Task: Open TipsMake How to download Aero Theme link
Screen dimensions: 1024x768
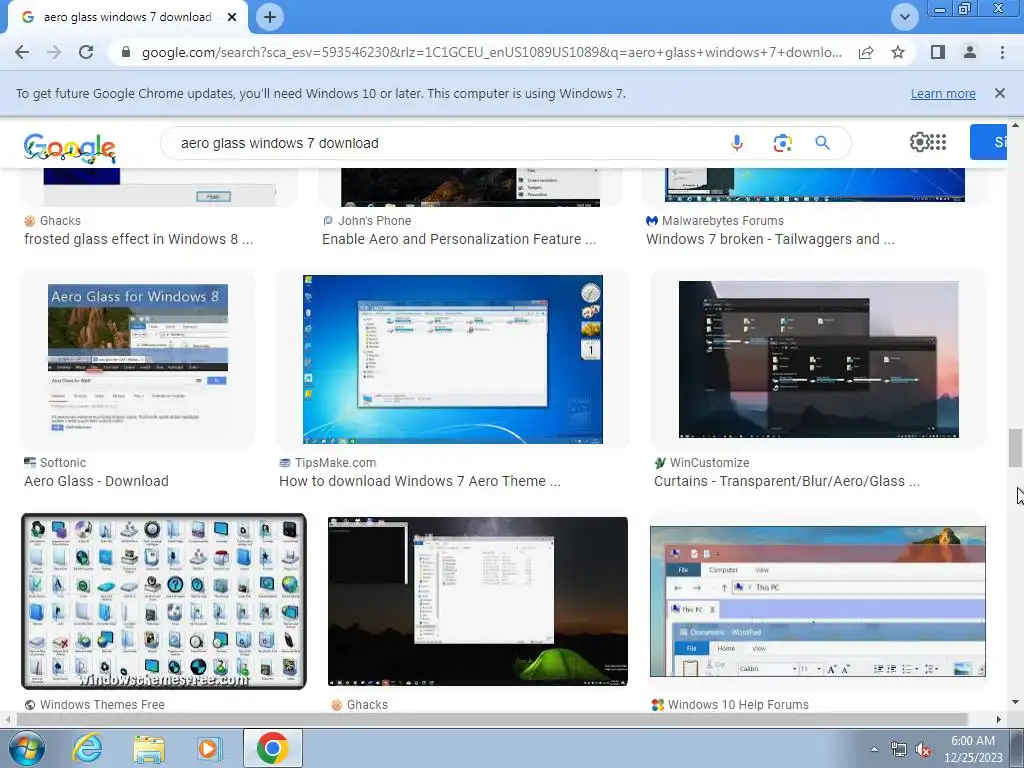Action: pos(419,481)
